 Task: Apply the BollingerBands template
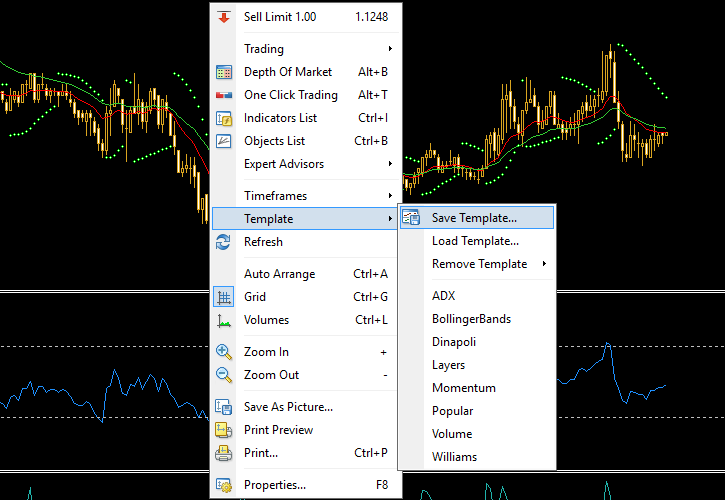(477, 319)
